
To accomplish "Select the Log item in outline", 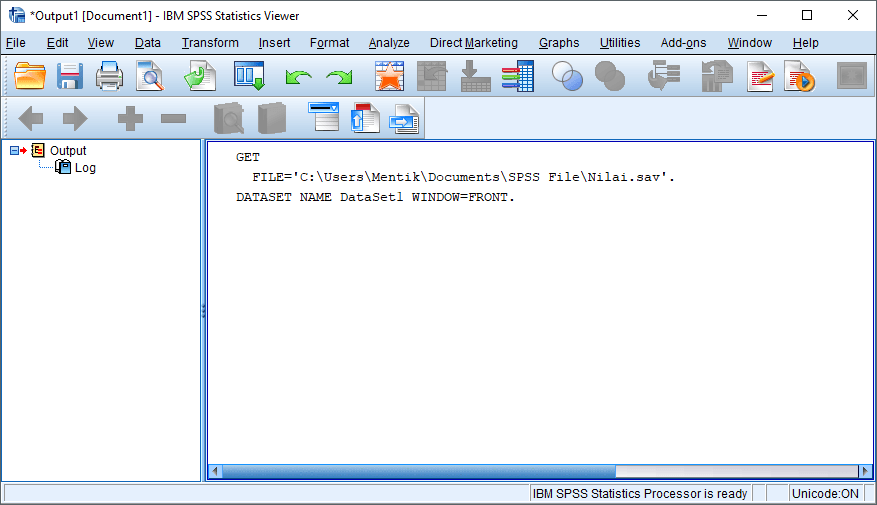I will coord(85,168).
